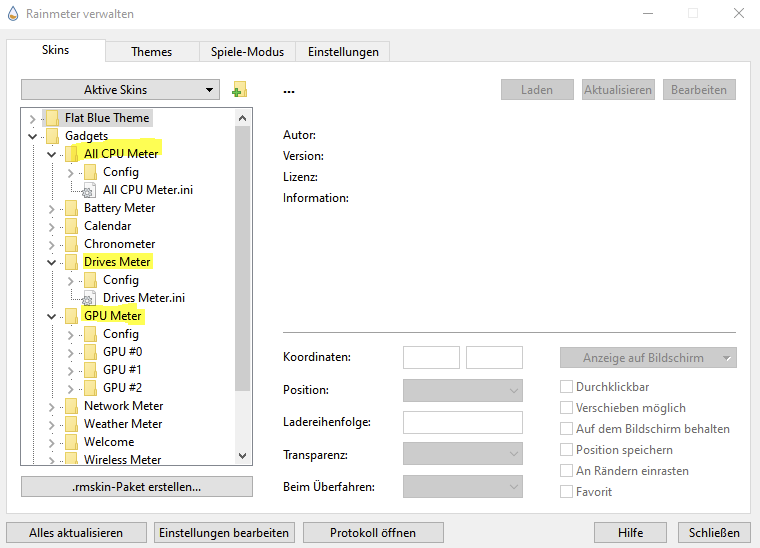Enable the Durchklickbar checkbox
This screenshot has height=548, width=760.
point(566,387)
